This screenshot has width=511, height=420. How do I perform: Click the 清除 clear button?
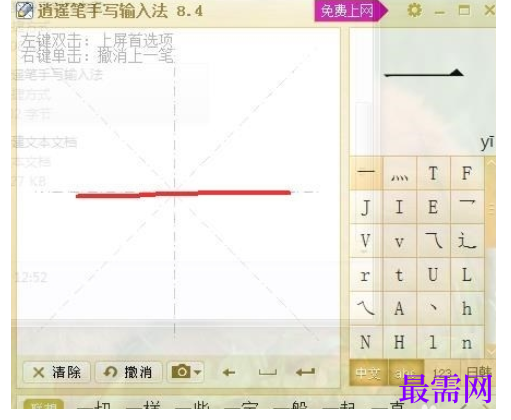(x=57, y=372)
